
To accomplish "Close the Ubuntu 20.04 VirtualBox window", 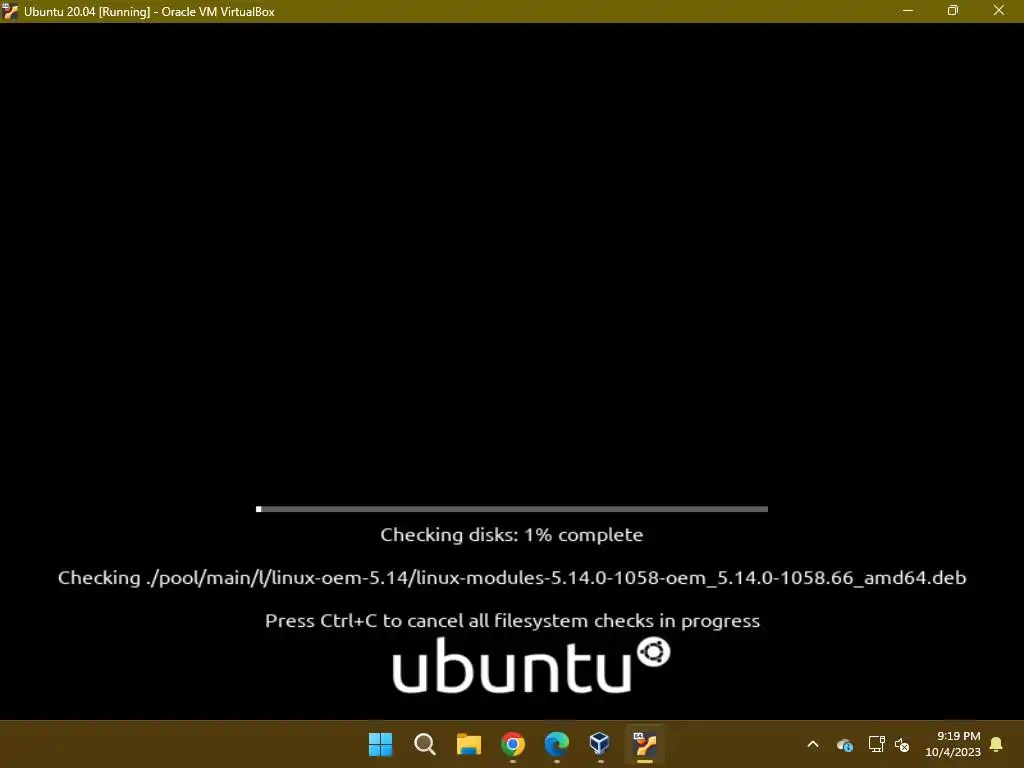I will point(999,10).
